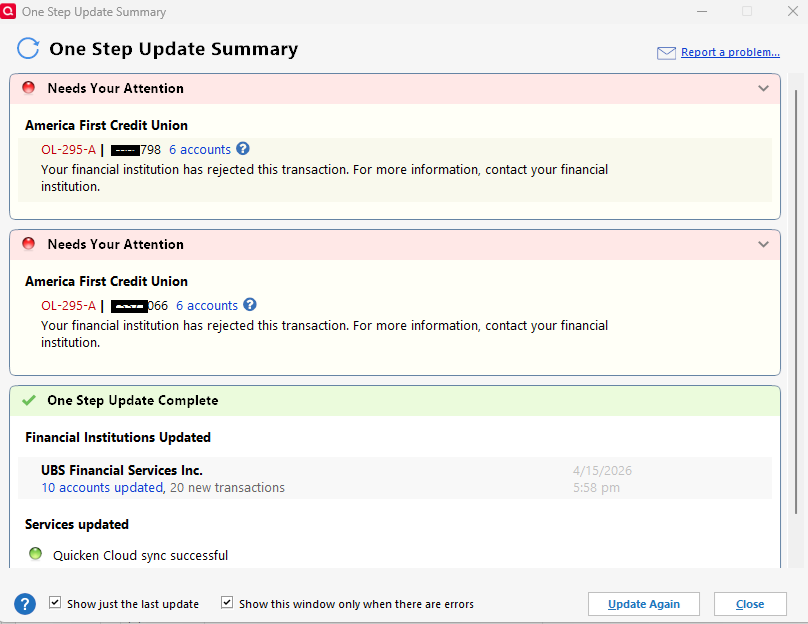Click the Services updated heading

click(77, 525)
